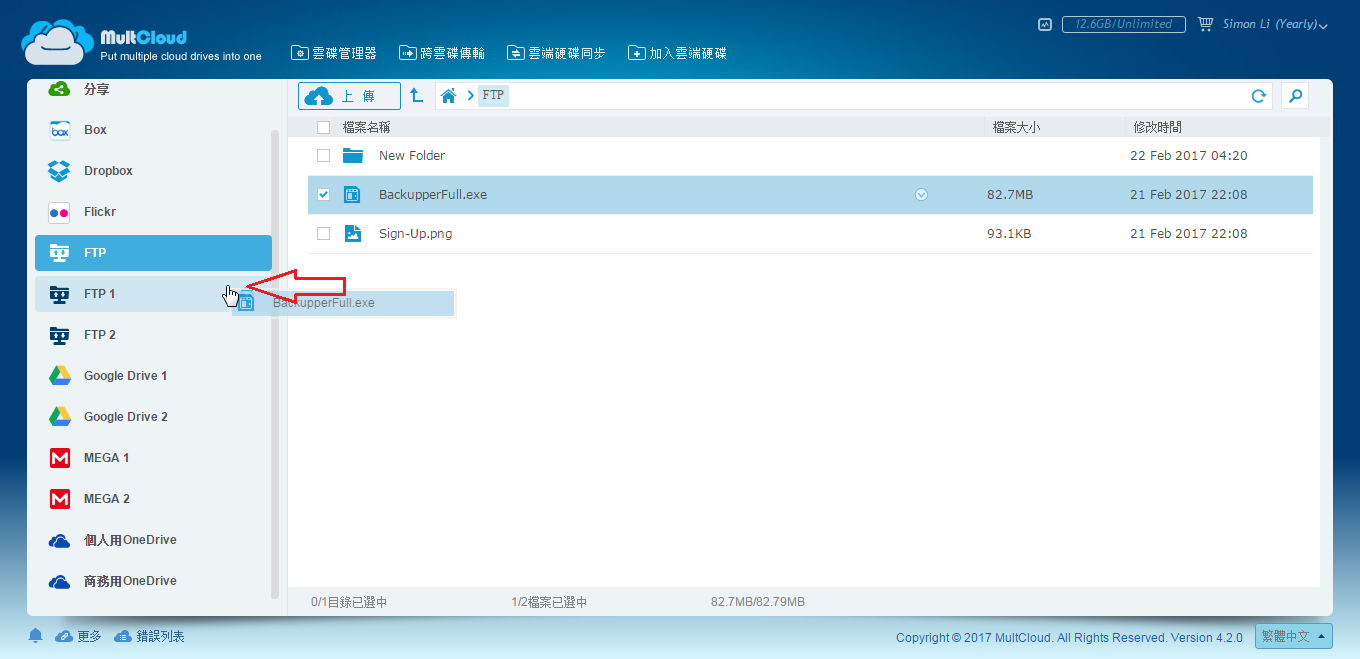1360x659 pixels.
Task: Refresh the file list
Action: coord(1259,96)
